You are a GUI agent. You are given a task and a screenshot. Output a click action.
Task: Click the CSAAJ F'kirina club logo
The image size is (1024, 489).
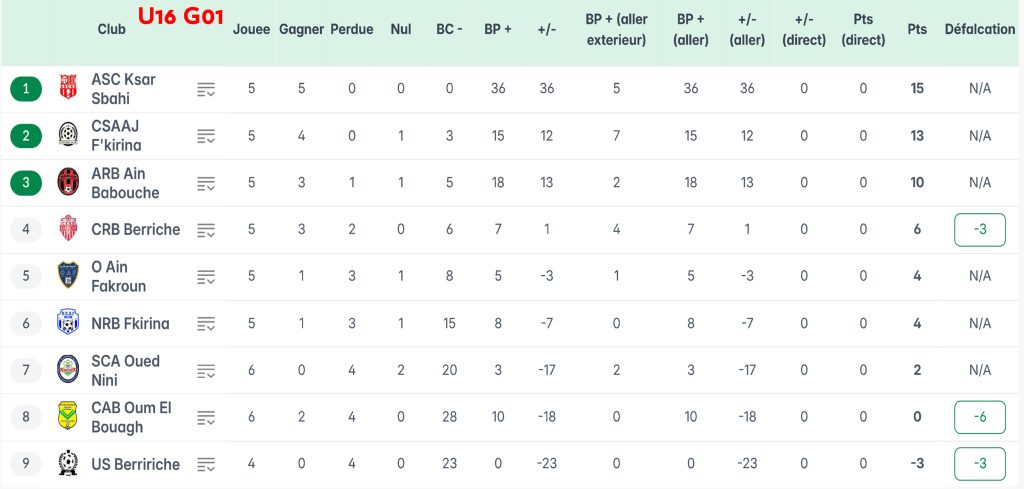click(x=68, y=135)
